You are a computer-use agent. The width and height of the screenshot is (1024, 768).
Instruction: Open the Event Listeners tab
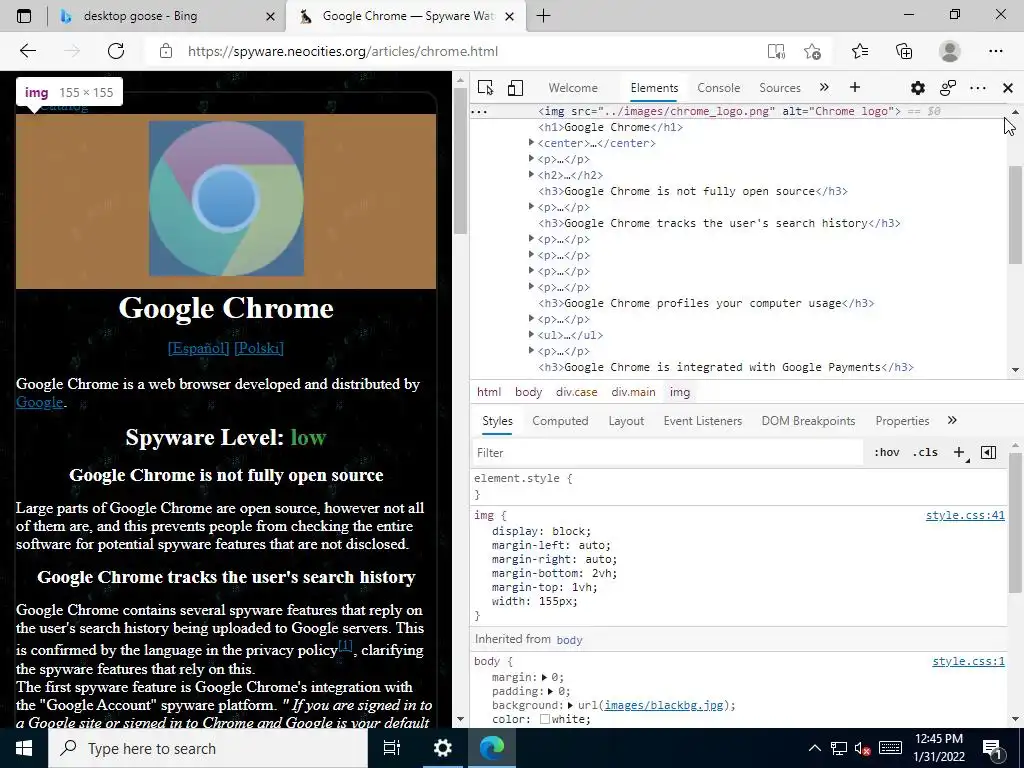click(x=703, y=421)
